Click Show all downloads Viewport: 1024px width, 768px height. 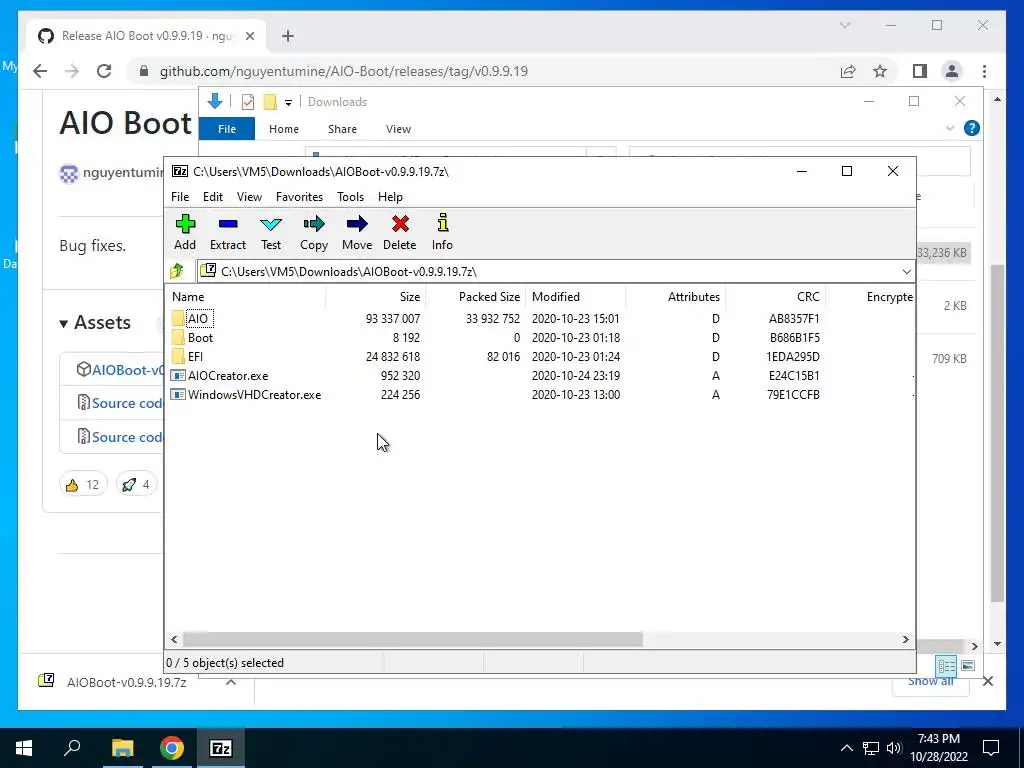tap(931, 681)
